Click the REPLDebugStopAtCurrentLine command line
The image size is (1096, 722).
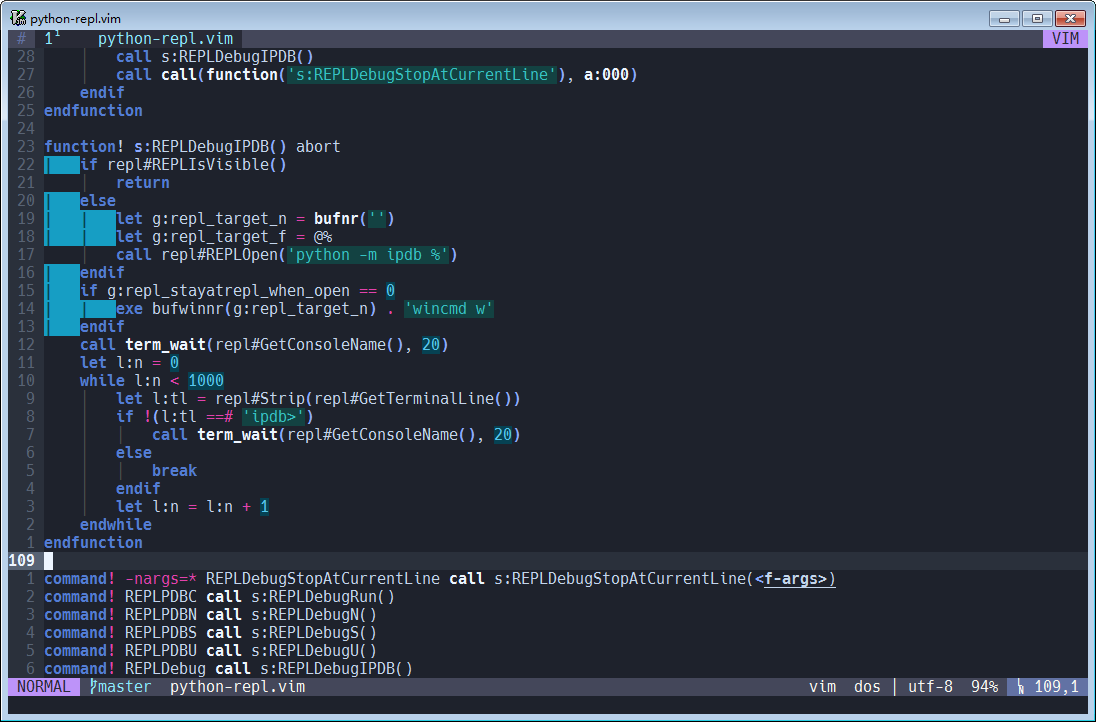coord(440,579)
